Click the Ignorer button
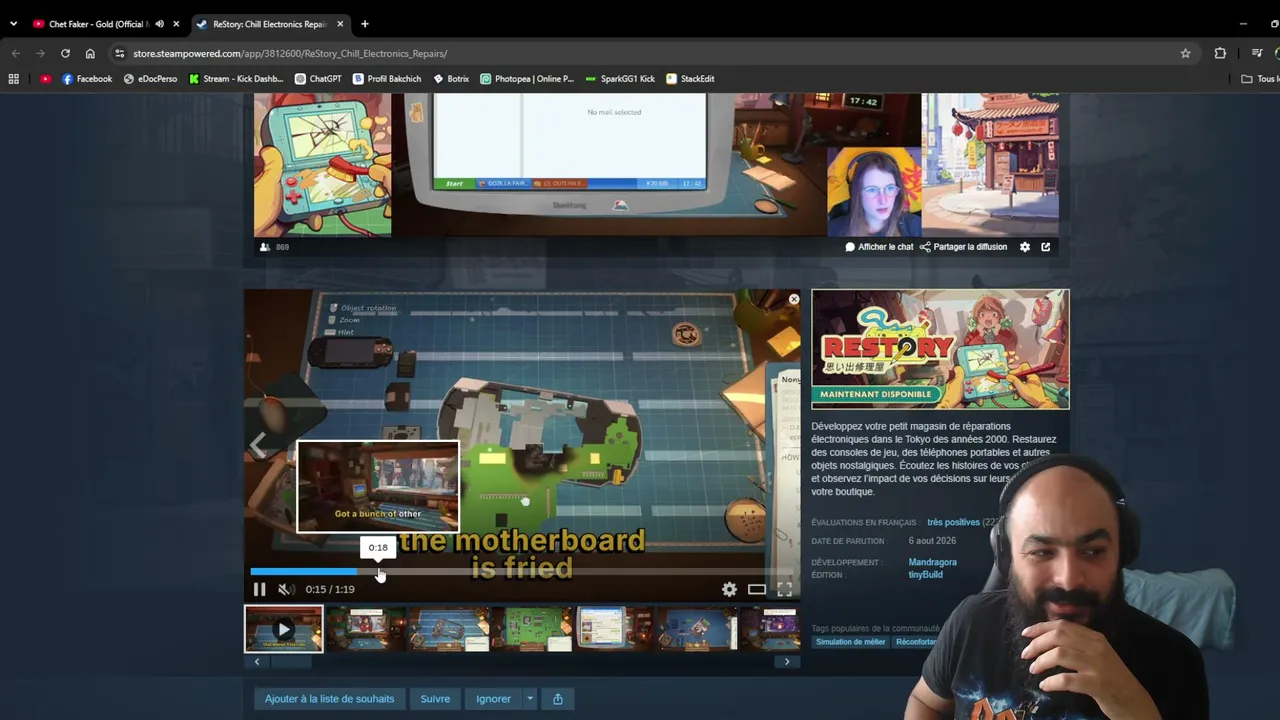Viewport: 1280px width, 720px height. click(x=493, y=699)
